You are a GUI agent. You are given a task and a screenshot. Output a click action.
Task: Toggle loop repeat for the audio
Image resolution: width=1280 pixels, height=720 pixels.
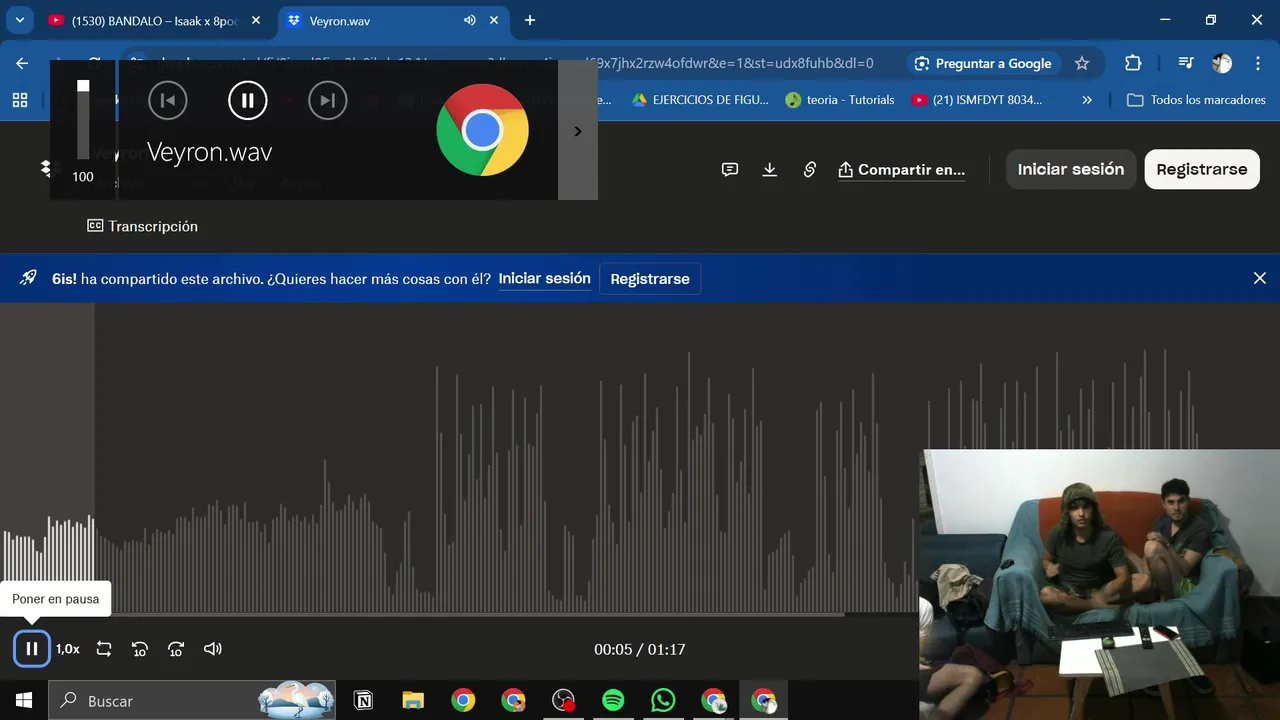(x=104, y=649)
